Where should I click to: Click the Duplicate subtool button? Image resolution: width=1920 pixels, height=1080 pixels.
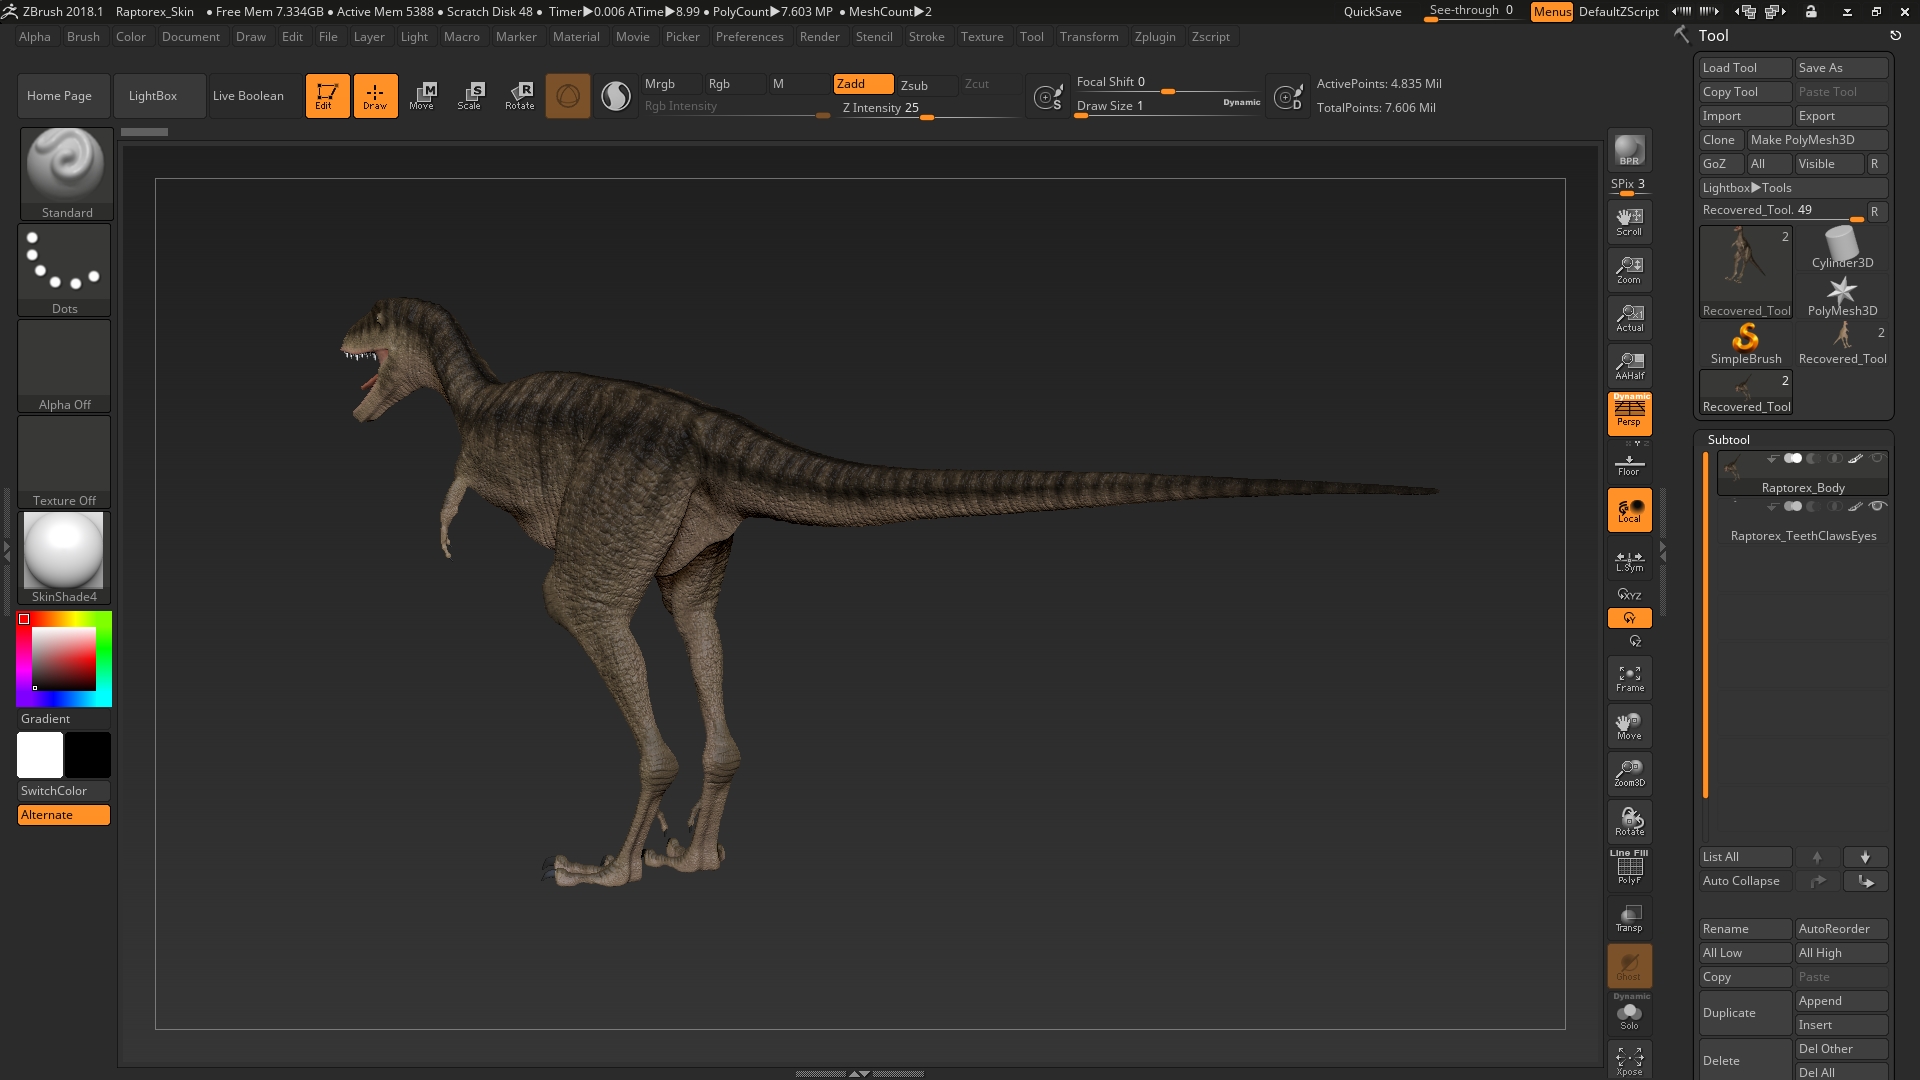pos(1745,1013)
